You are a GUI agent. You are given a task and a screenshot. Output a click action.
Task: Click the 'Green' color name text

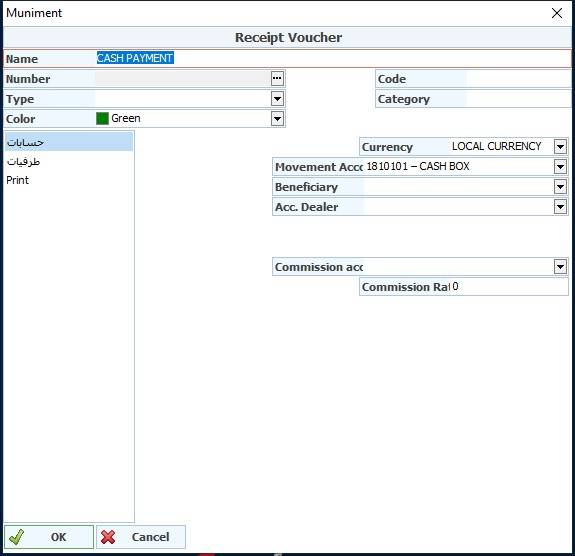pos(126,118)
